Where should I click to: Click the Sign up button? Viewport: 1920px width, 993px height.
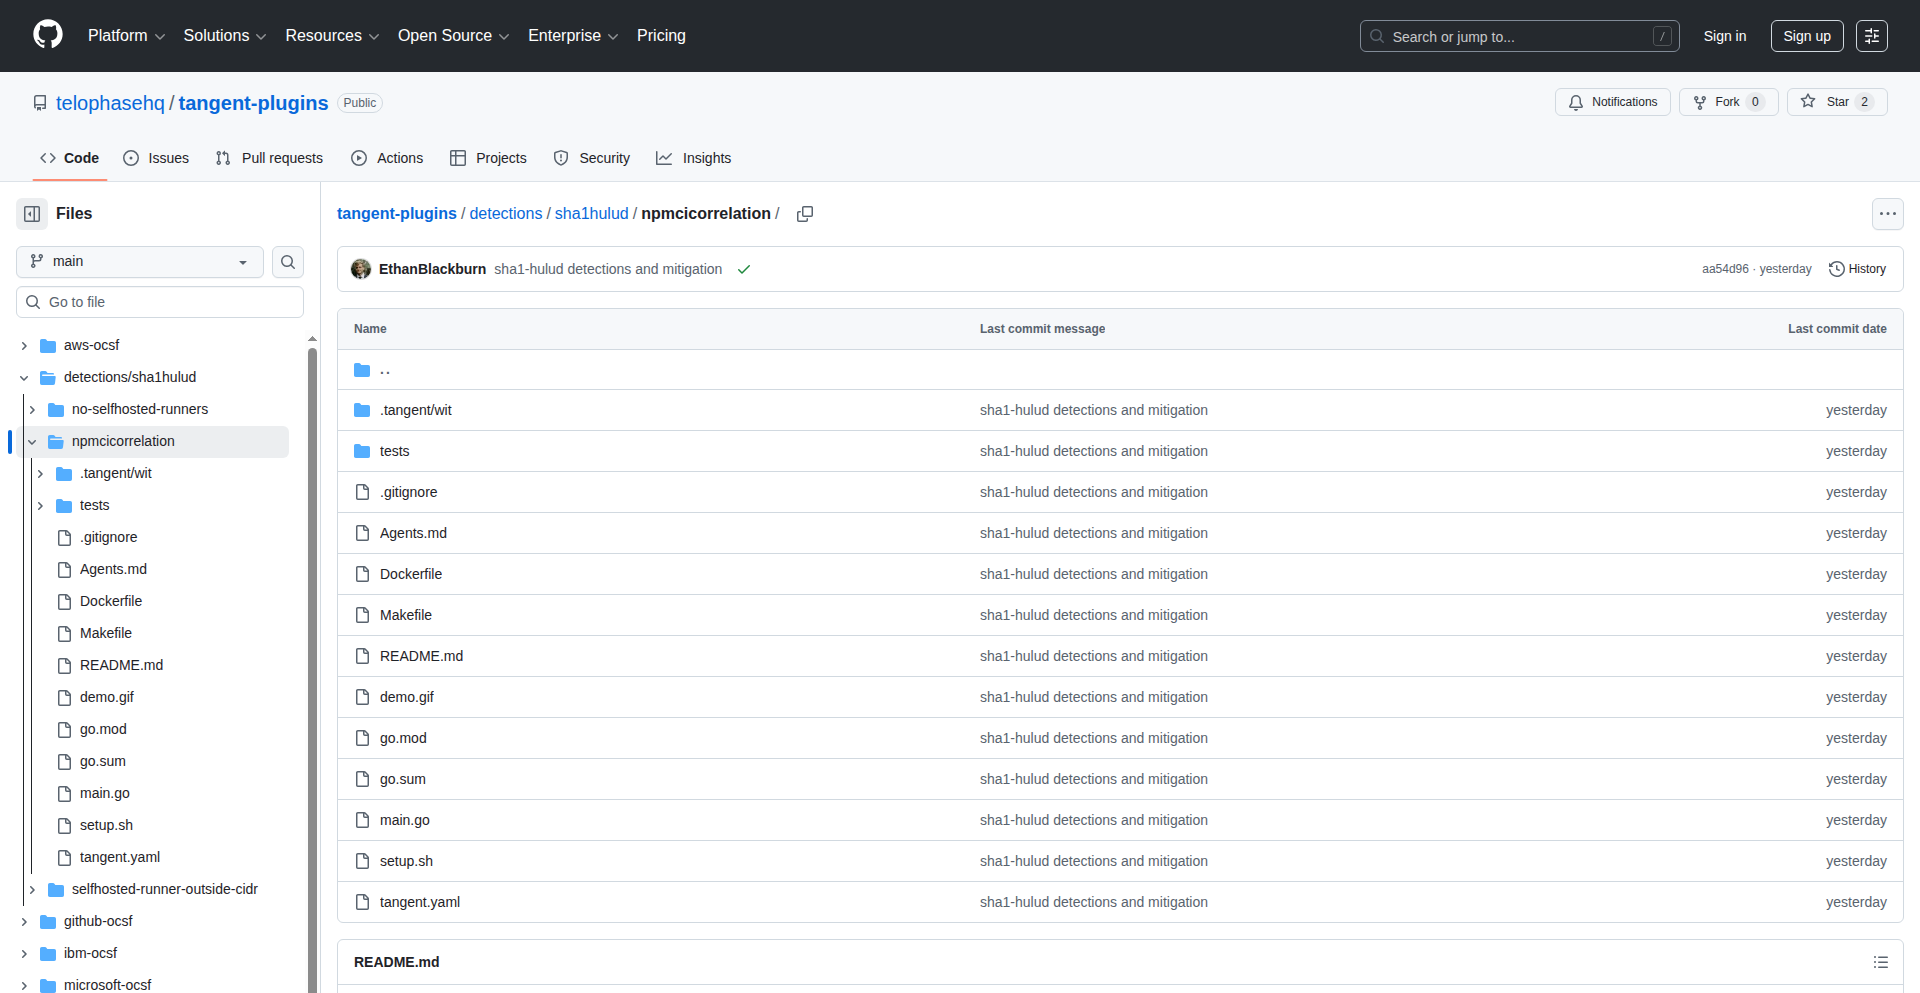pyautogui.click(x=1806, y=35)
